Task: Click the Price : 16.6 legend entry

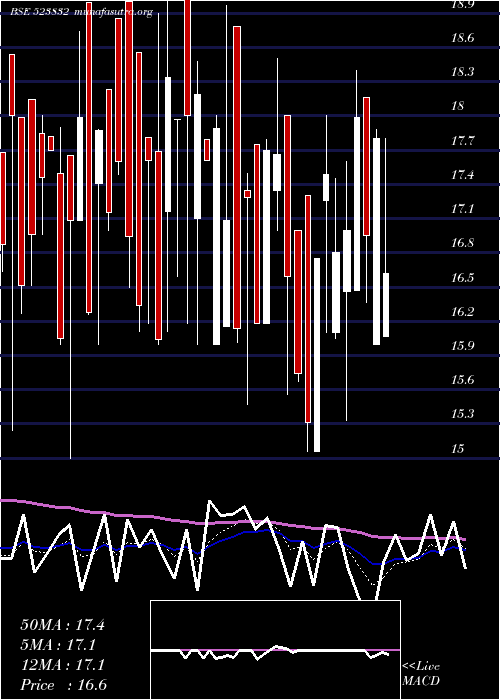Action: [63, 685]
